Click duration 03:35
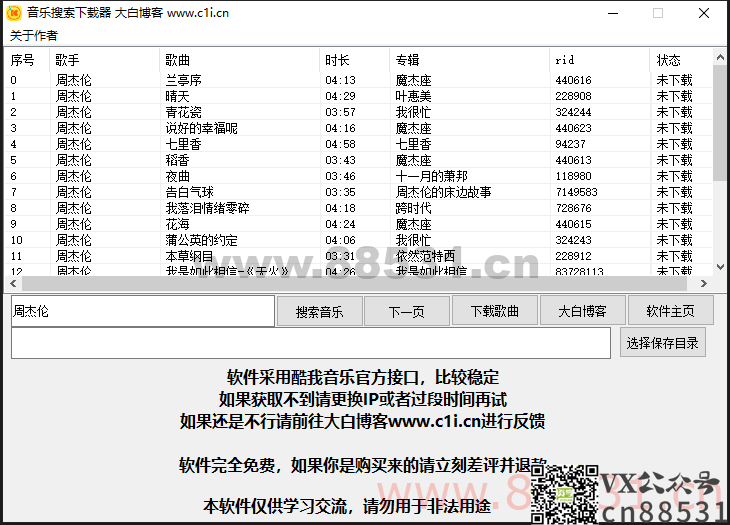The image size is (730, 525). (x=340, y=192)
